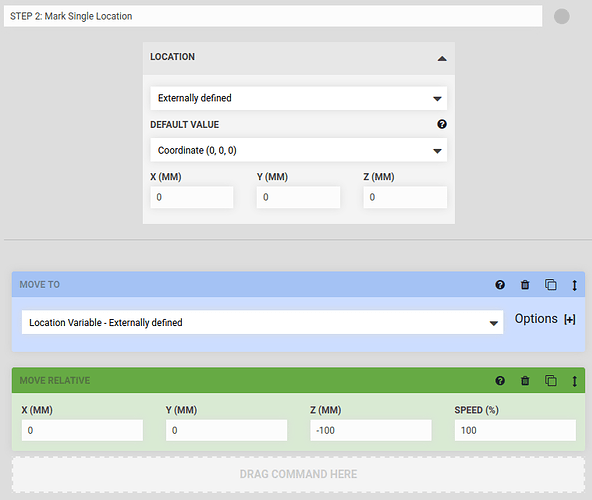Copy the Move Relative command
592x500 pixels.
click(x=550, y=380)
